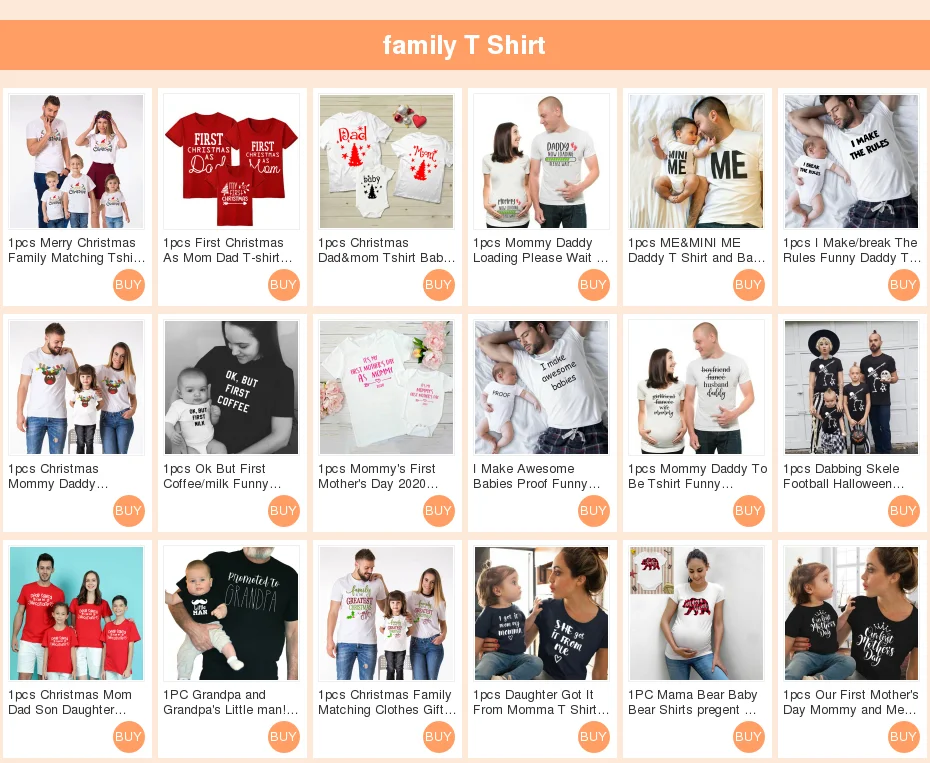Open Mommy Daddy Loading Please Wait product title
The height and width of the screenshot is (763, 930).
tap(541, 250)
